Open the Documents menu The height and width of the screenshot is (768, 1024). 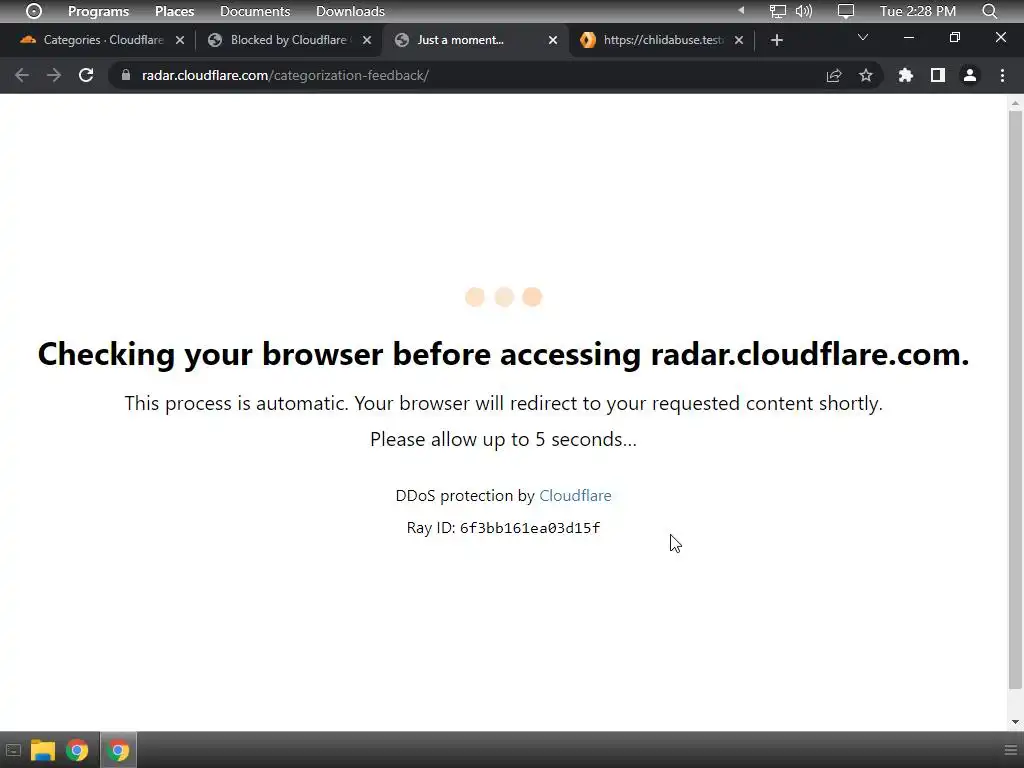pyautogui.click(x=255, y=11)
